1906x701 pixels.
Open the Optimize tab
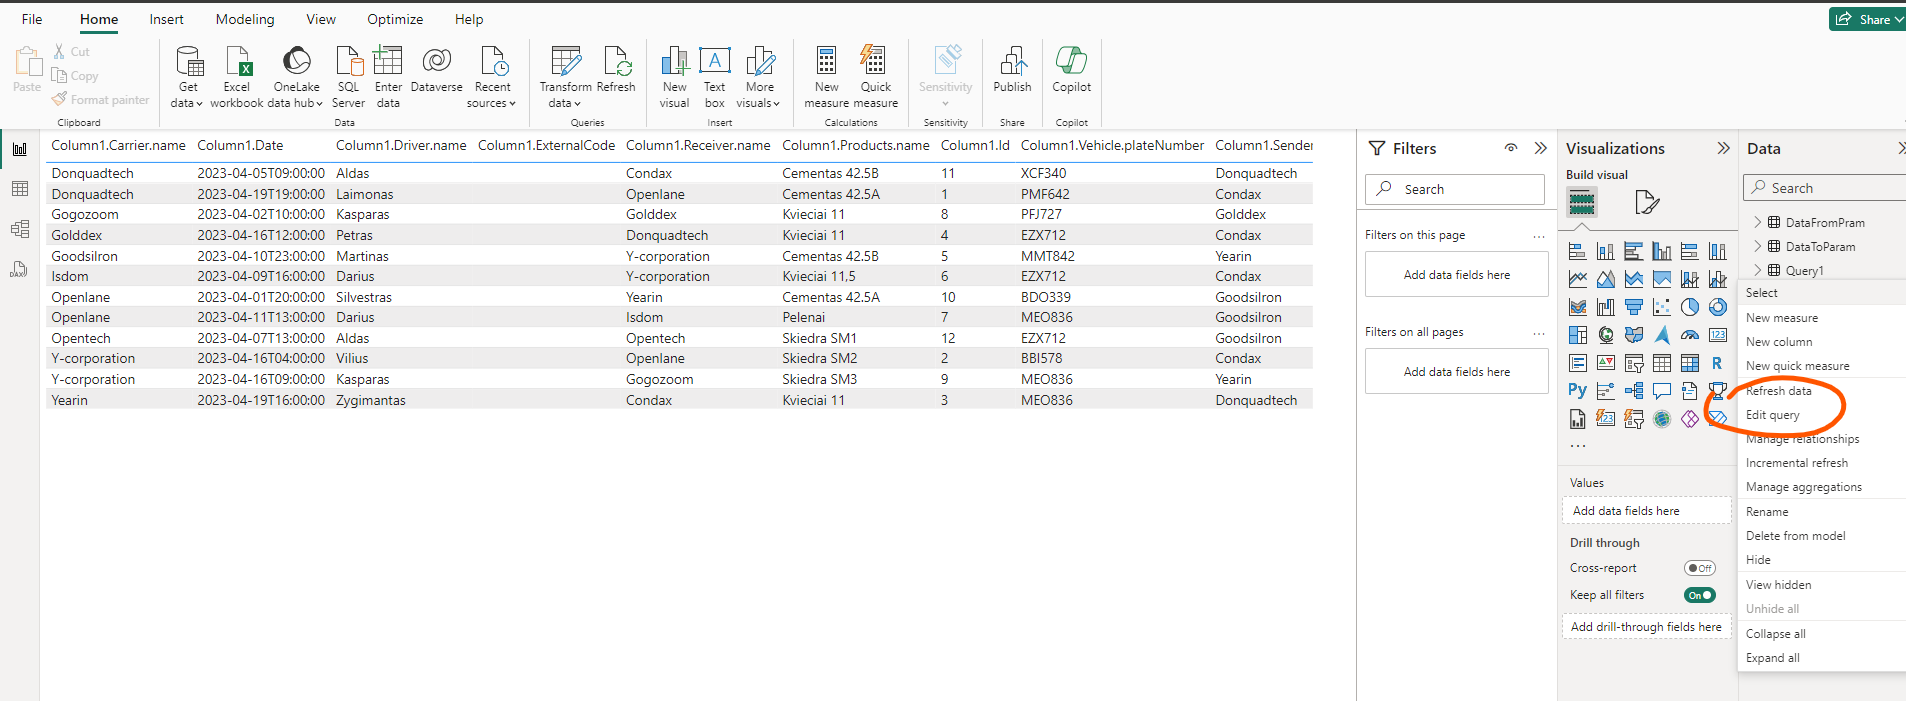coord(395,19)
